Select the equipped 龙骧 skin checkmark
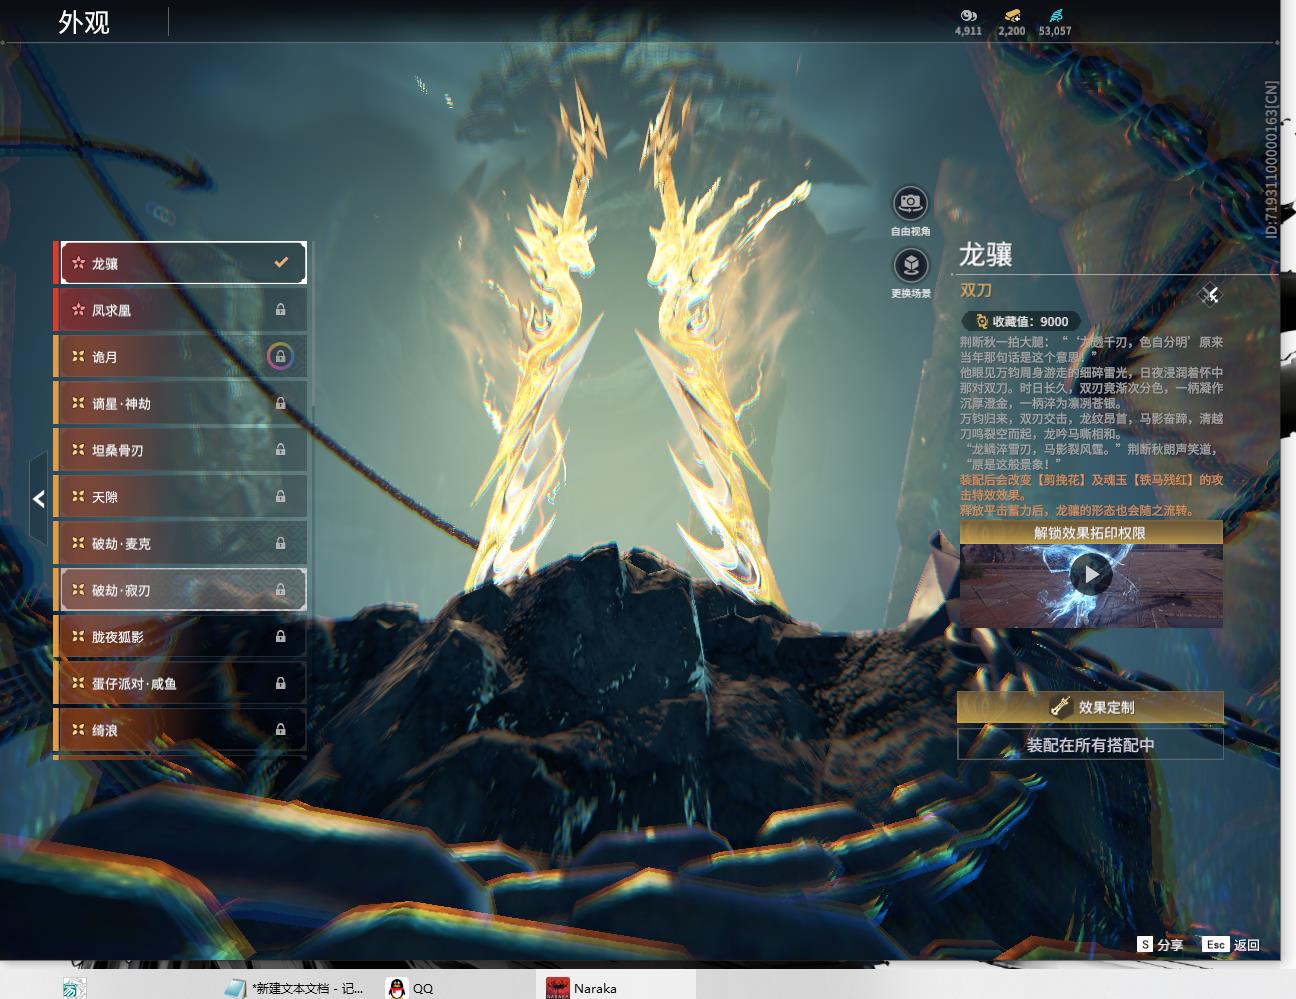Image resolution: width=1296 pixels, height=999 pixels. point(281,263)
